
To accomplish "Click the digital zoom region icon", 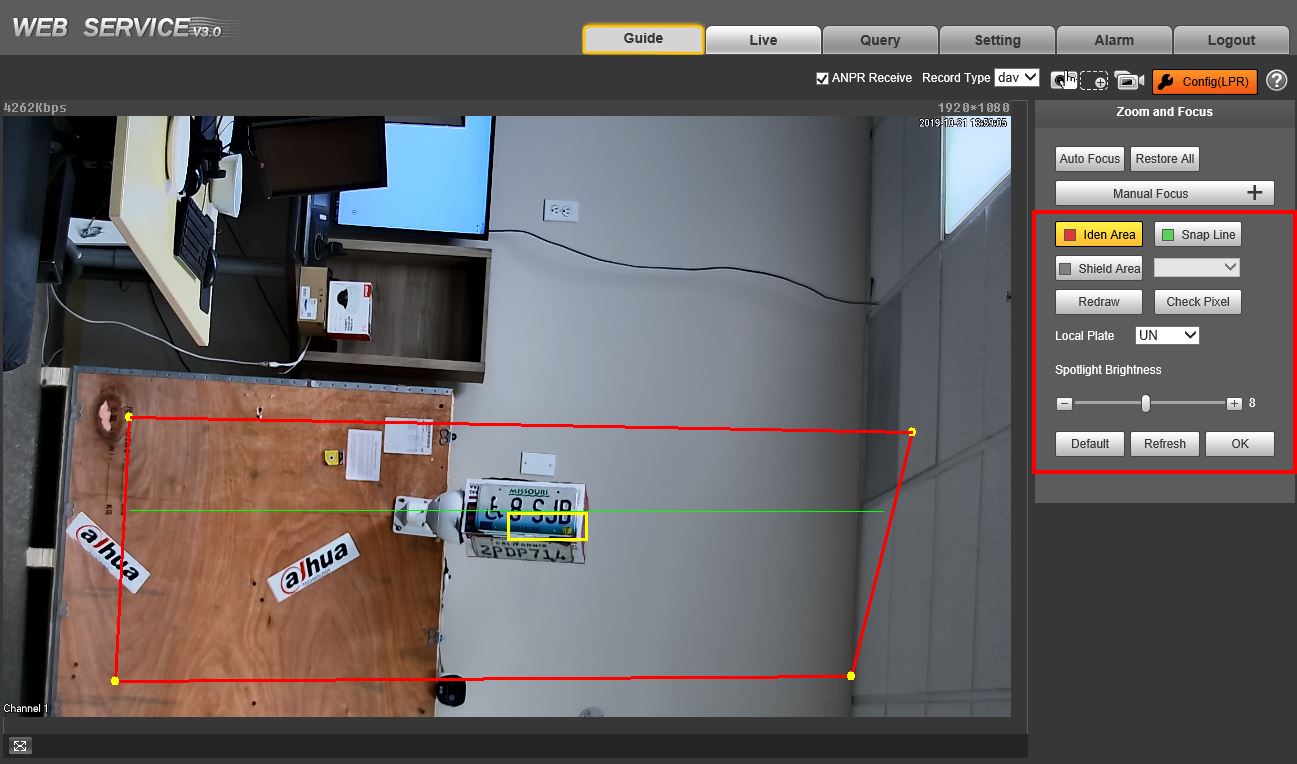I will click(1094, 81).
